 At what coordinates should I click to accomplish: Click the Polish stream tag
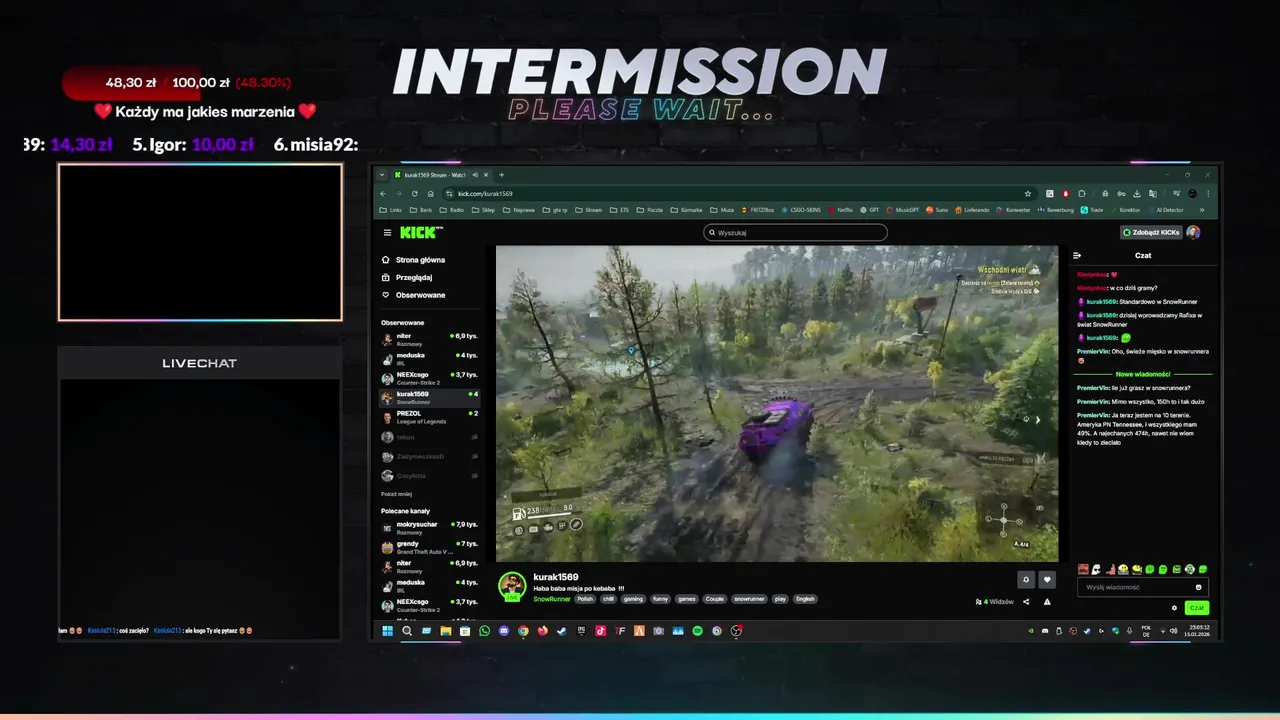pos(584,599)
